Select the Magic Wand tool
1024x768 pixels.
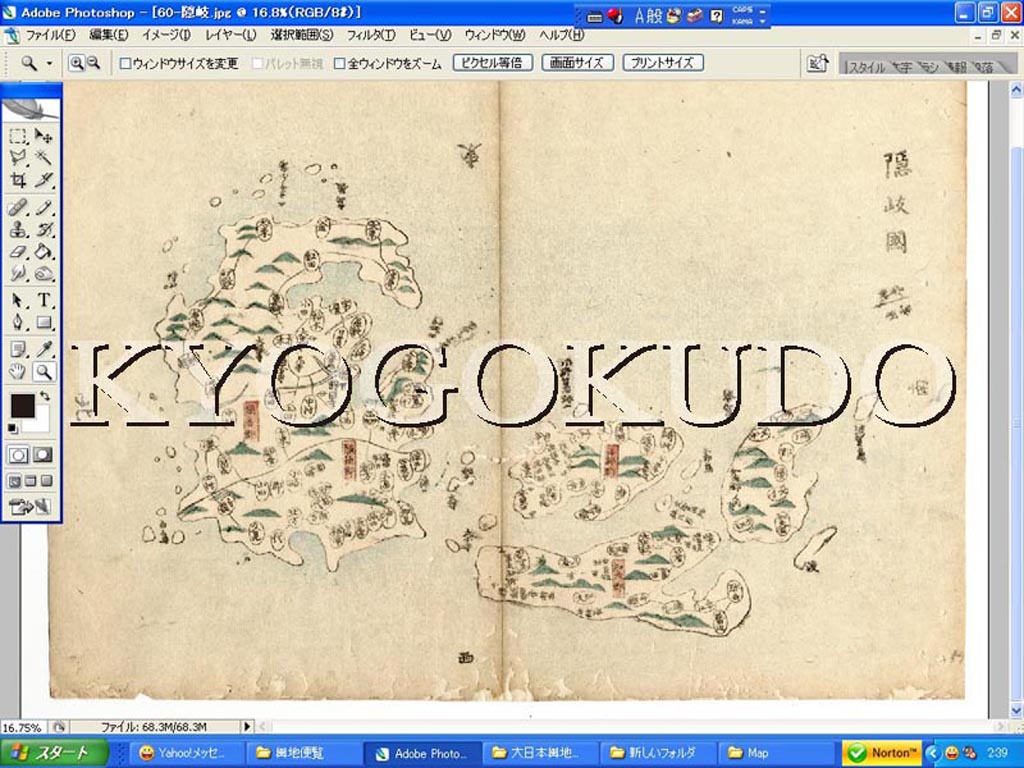pyautogui.click(x=43, y=157)
